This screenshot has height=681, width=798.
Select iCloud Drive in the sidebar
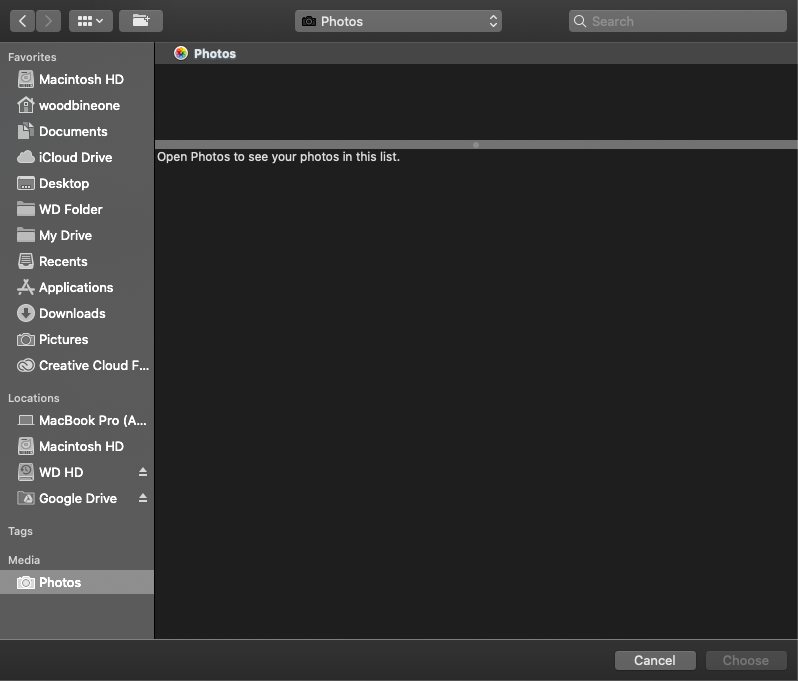pos(77,157)
